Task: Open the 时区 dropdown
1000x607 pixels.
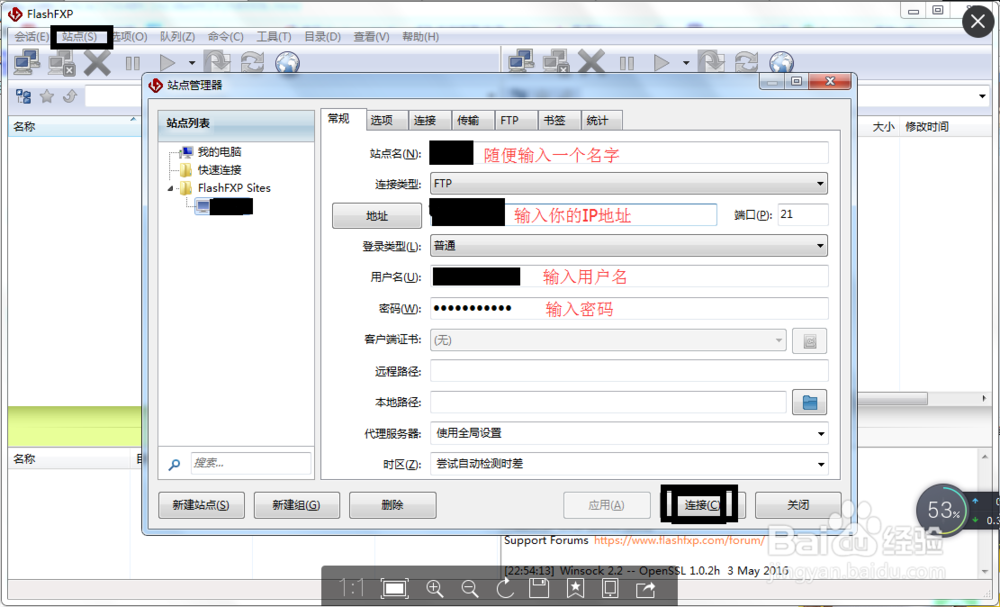Action: [629, 464]
